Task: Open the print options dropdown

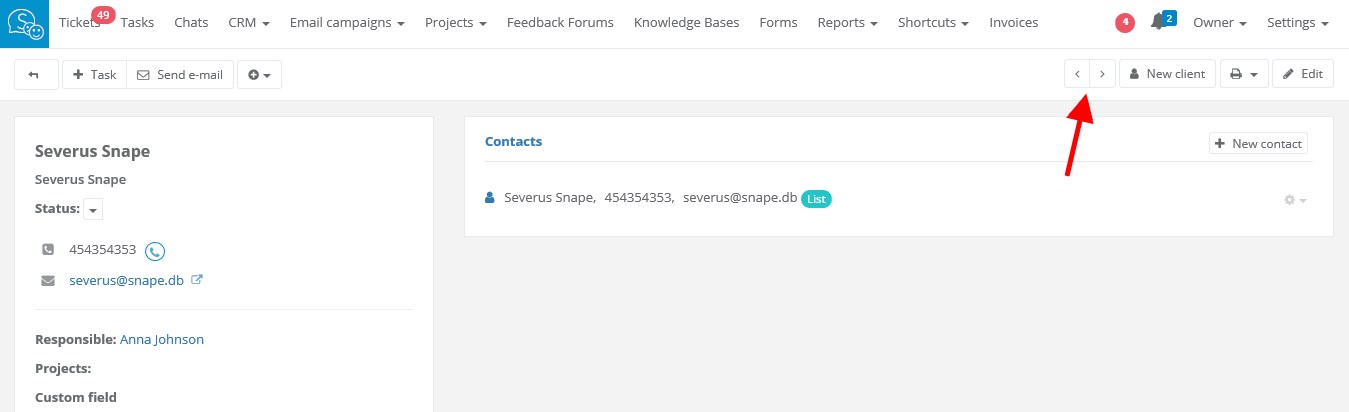Action: [x=1244, y=74]
